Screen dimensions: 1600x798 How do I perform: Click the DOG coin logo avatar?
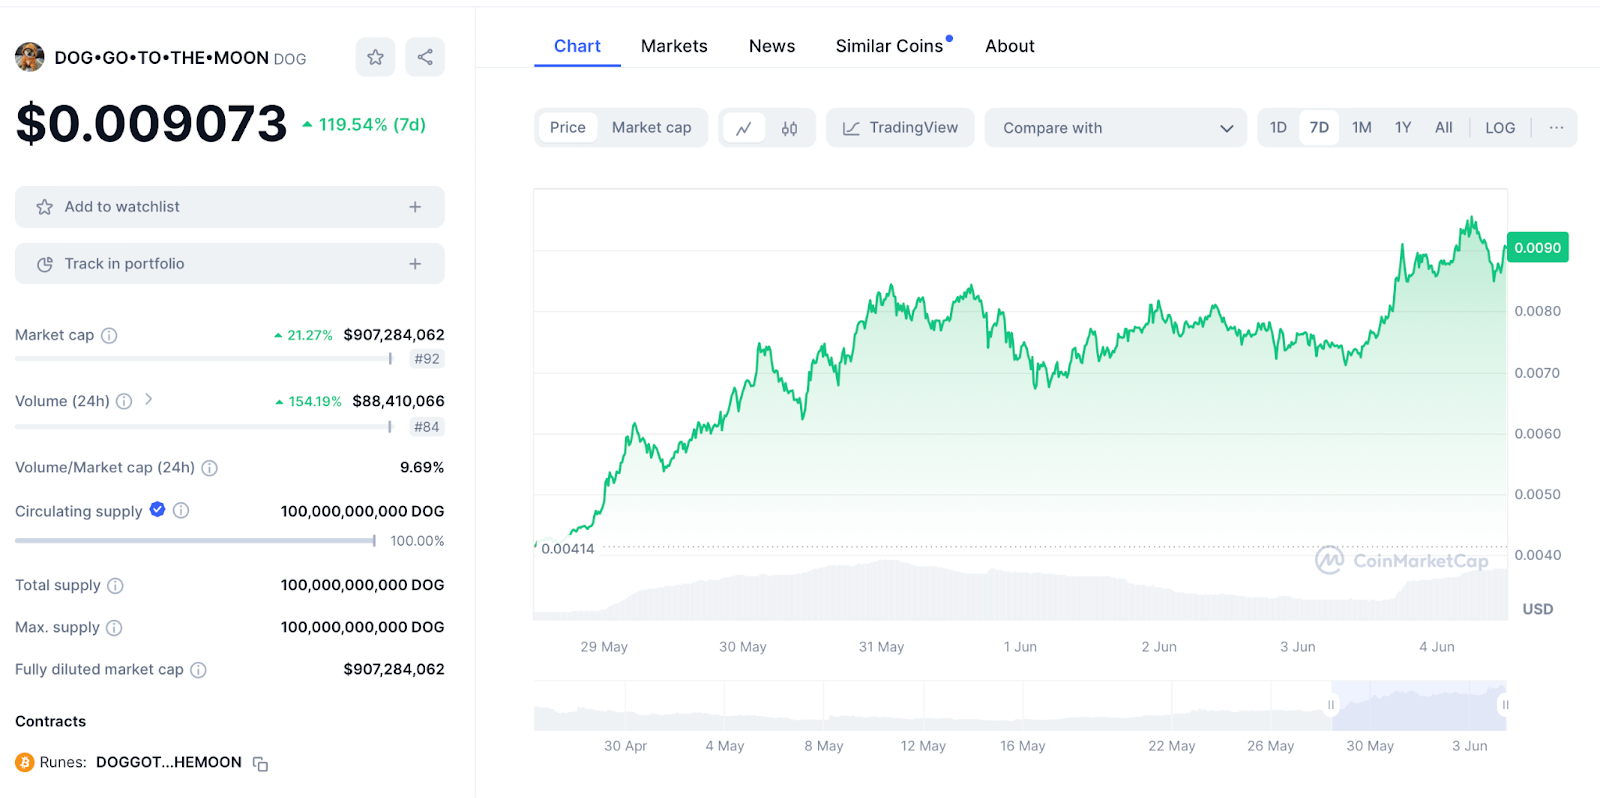click(30, 57)
